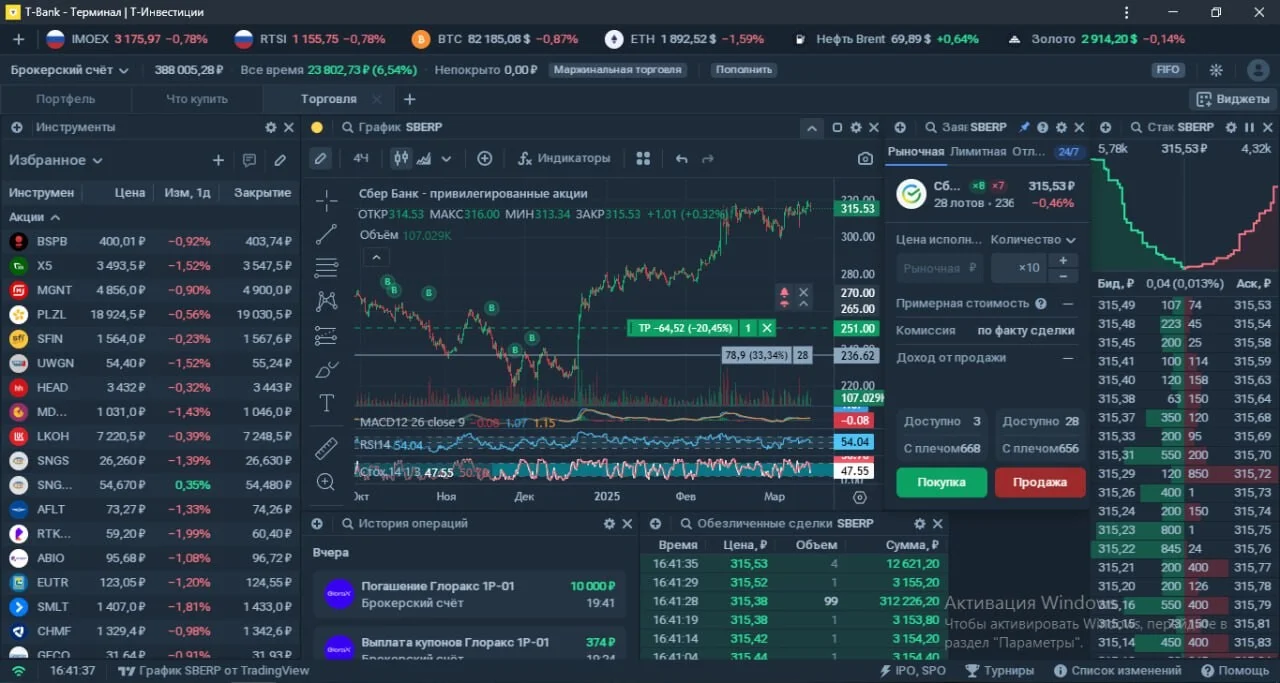
Task: Select the trend line drawing tool
Action: click(326, 235)
